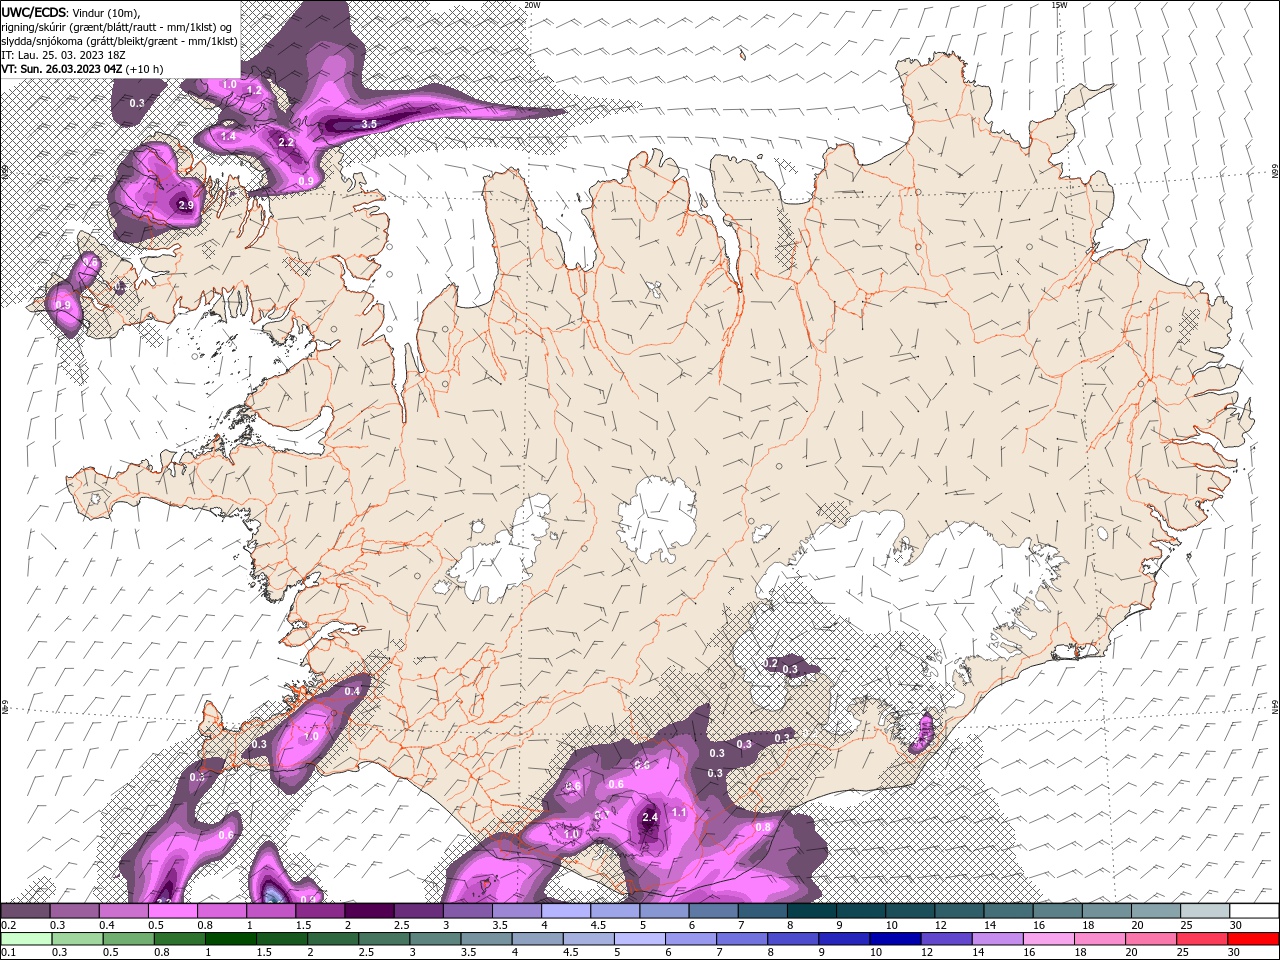The height and width of the screenshot is (960, 1280).
Task: Select the white 30 swatch in upper legend
Action: tap(1254, 911)
